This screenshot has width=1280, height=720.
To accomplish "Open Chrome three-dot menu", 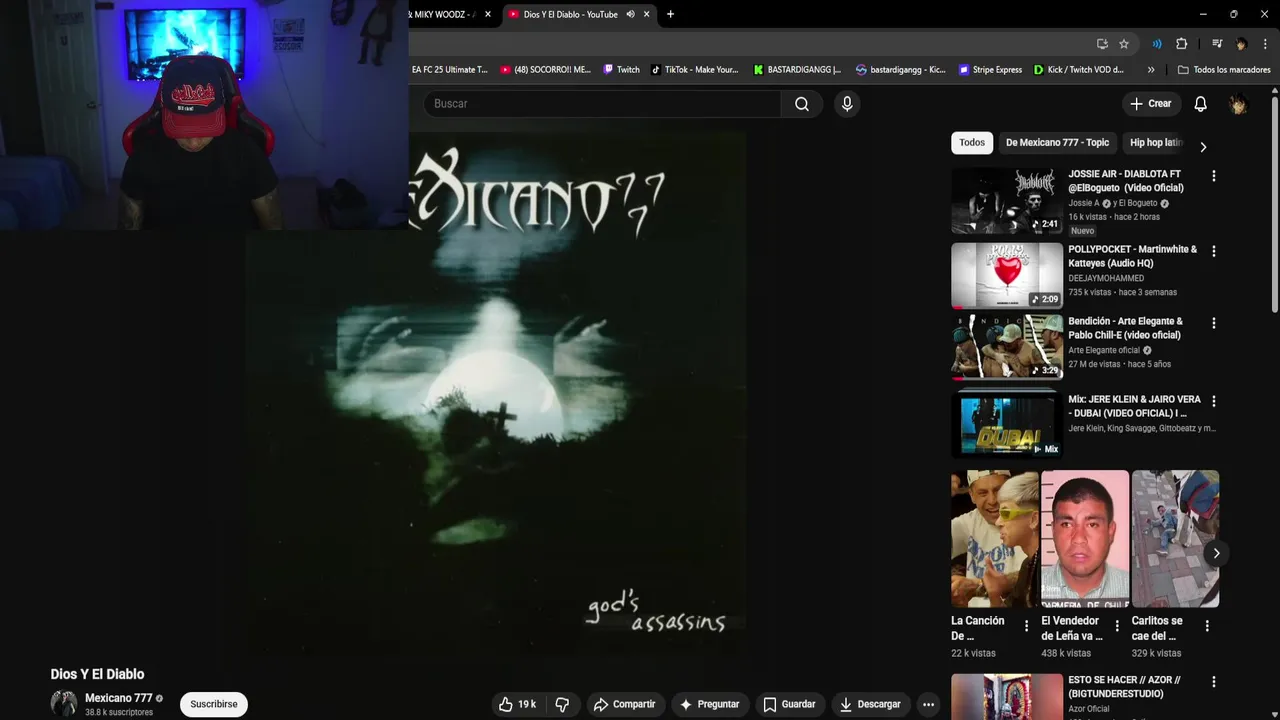I will tap(1266, 44).
